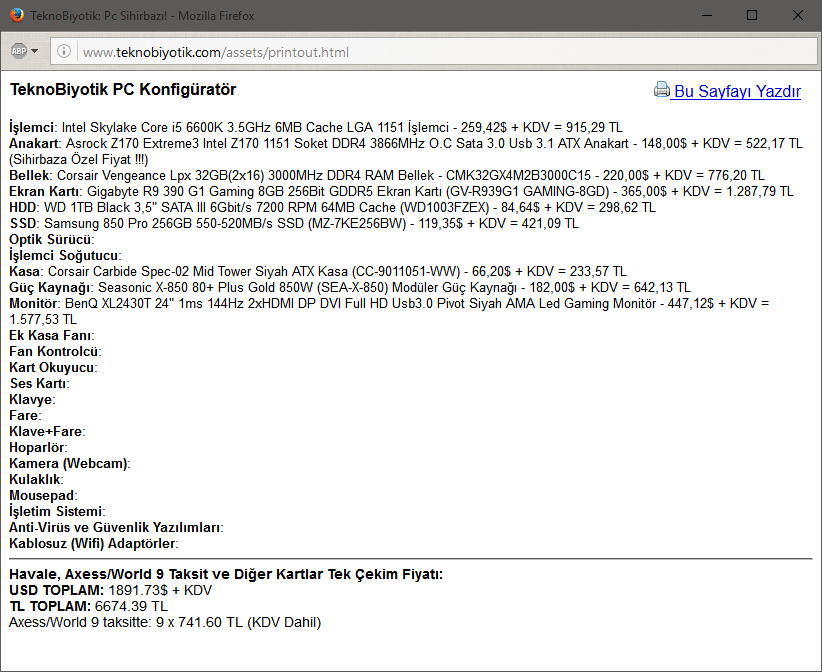Click the USD TOPLAM 1891.73$ line
Screen dimensions: 822x672
[x=111, y=590]
